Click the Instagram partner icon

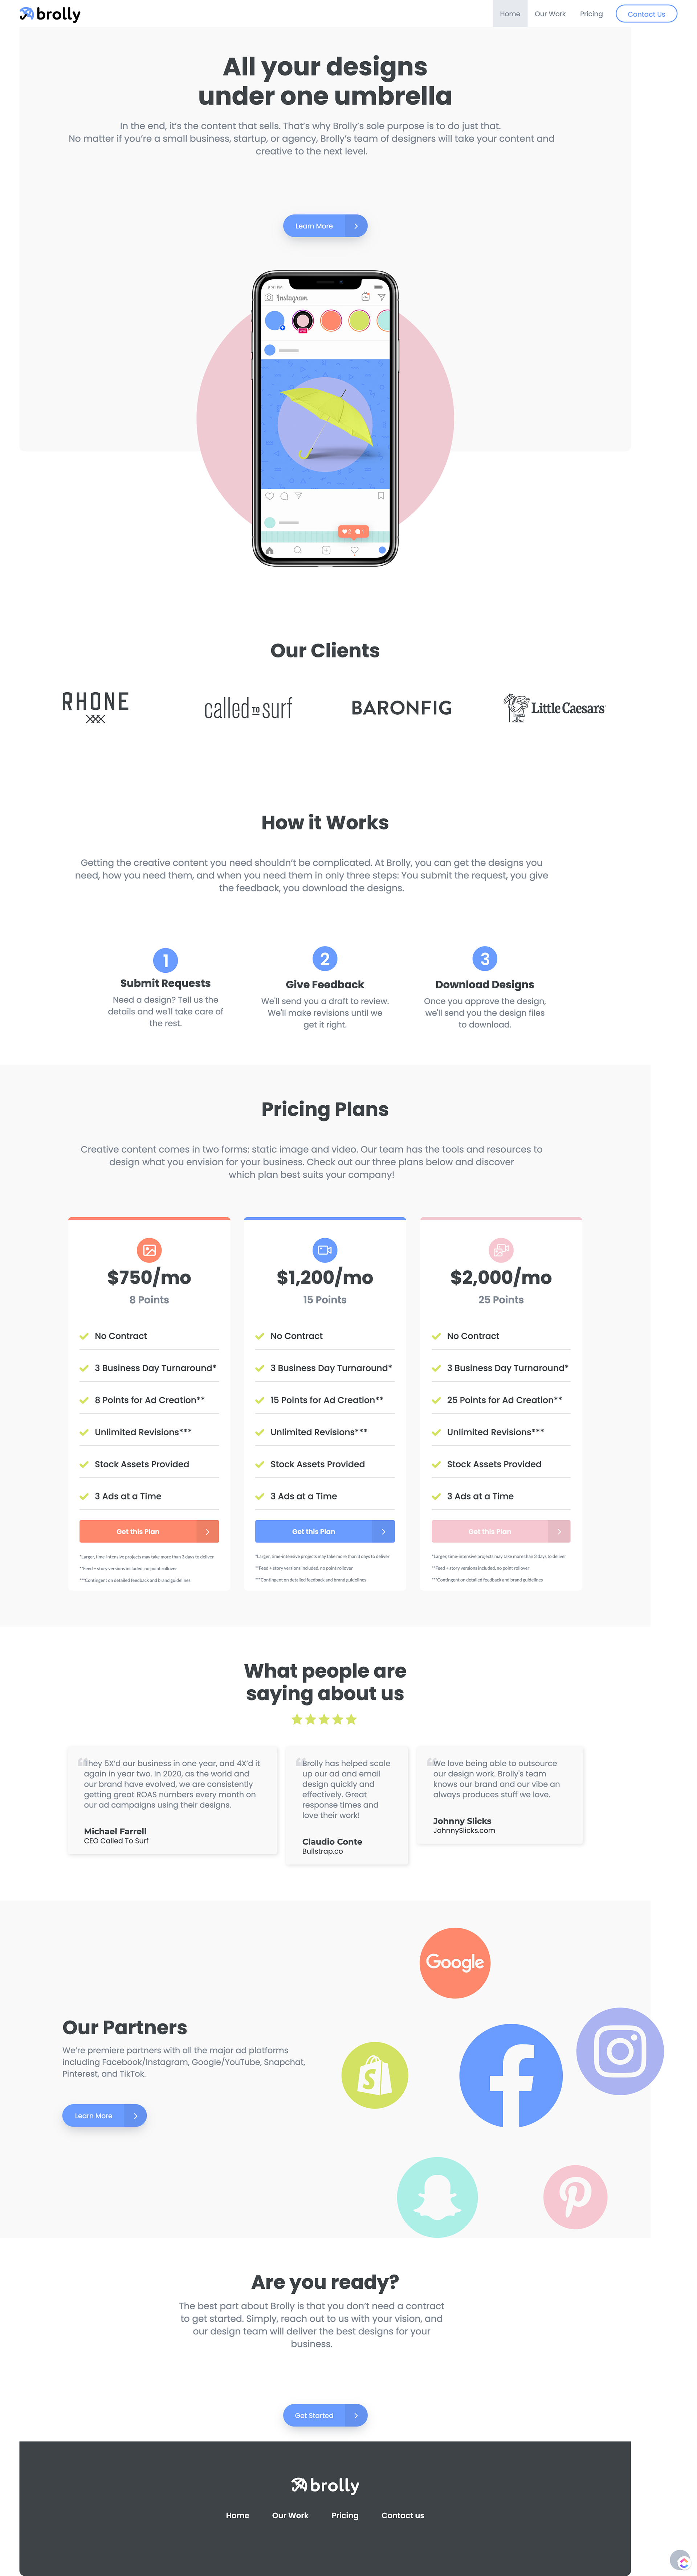click(x=620, y=2051)
